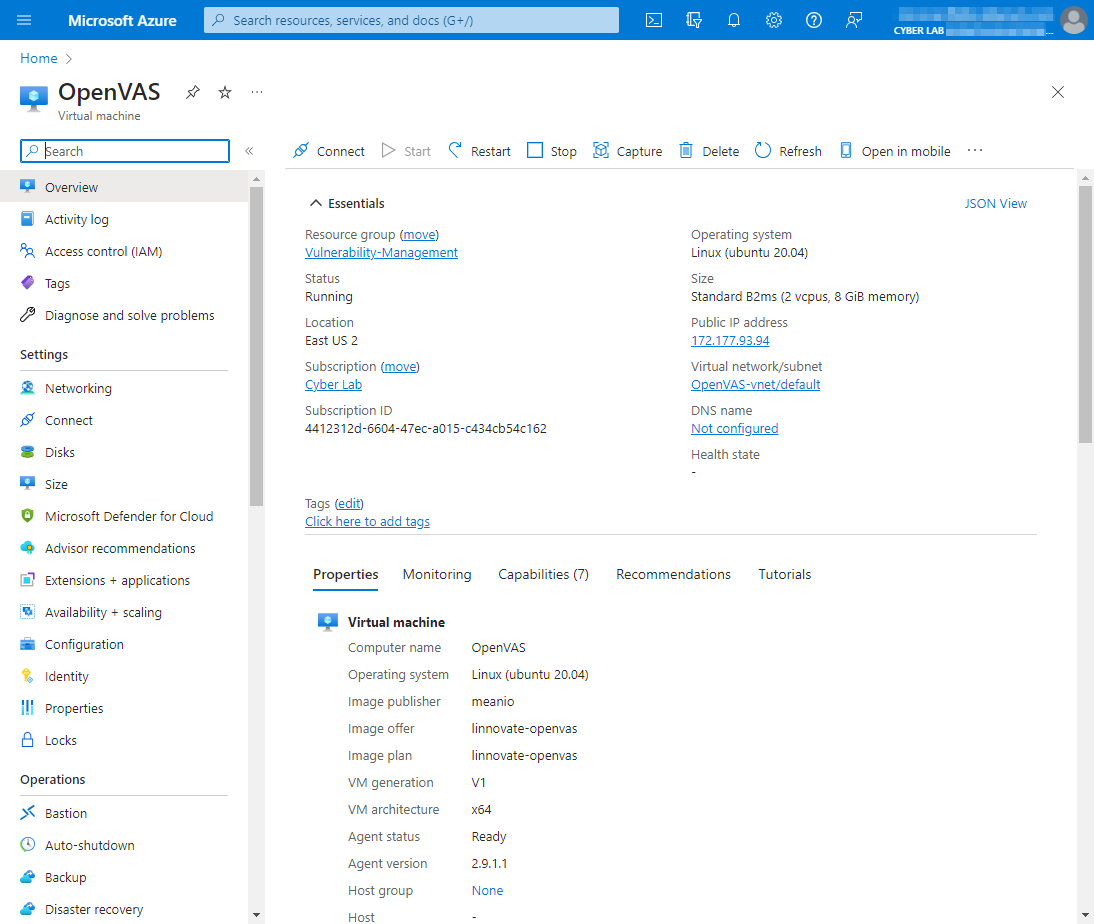Open the Identity key icon
Screen dimensions: 1094x924
(x=27, y=676)
